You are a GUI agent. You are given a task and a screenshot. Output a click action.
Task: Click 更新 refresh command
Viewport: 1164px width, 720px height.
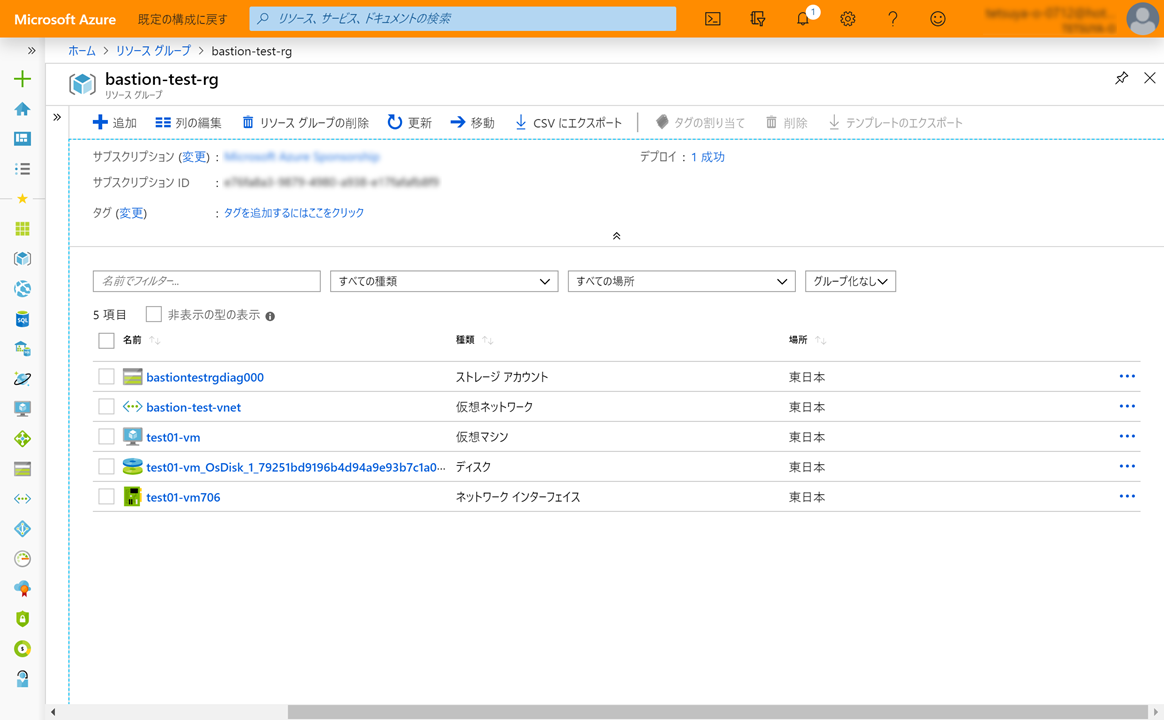point(409,122)
